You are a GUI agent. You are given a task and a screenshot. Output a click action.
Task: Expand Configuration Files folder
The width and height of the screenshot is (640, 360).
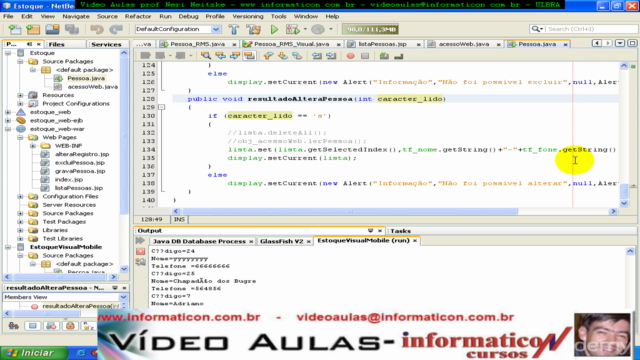coord(20,196)
